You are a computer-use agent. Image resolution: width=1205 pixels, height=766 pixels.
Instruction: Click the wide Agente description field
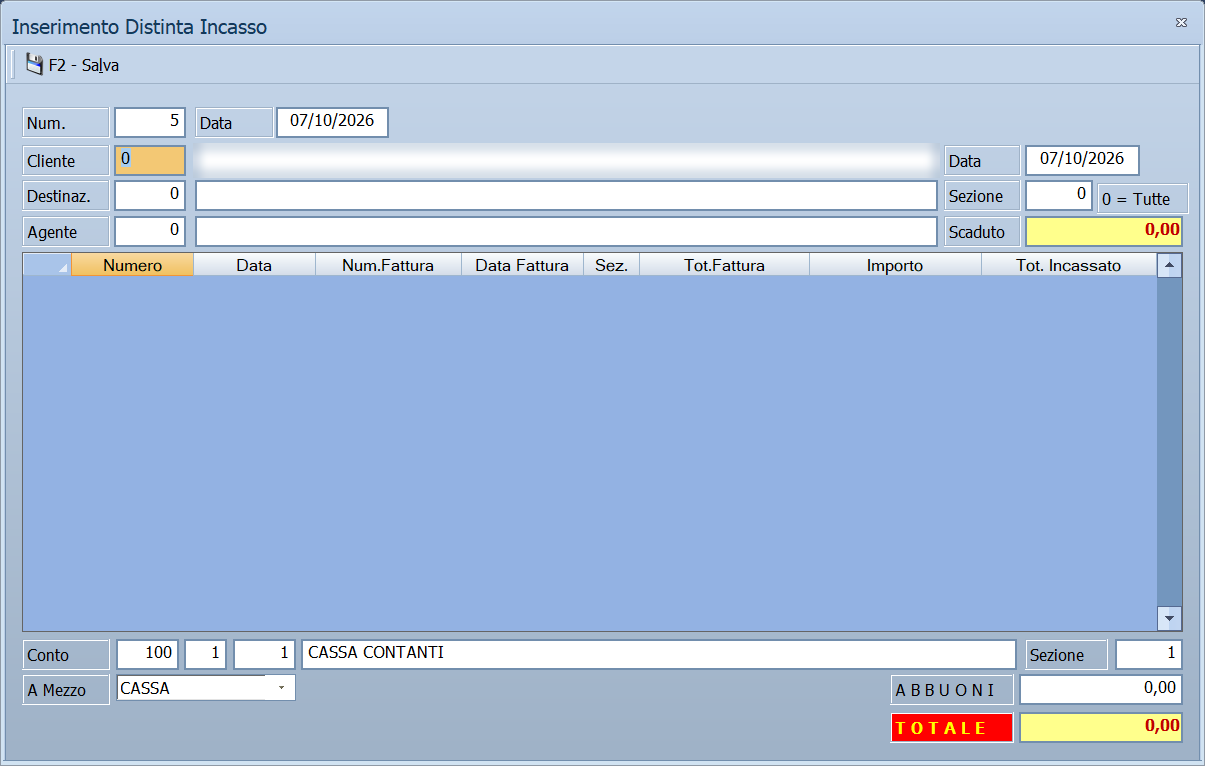coord(566,231)
